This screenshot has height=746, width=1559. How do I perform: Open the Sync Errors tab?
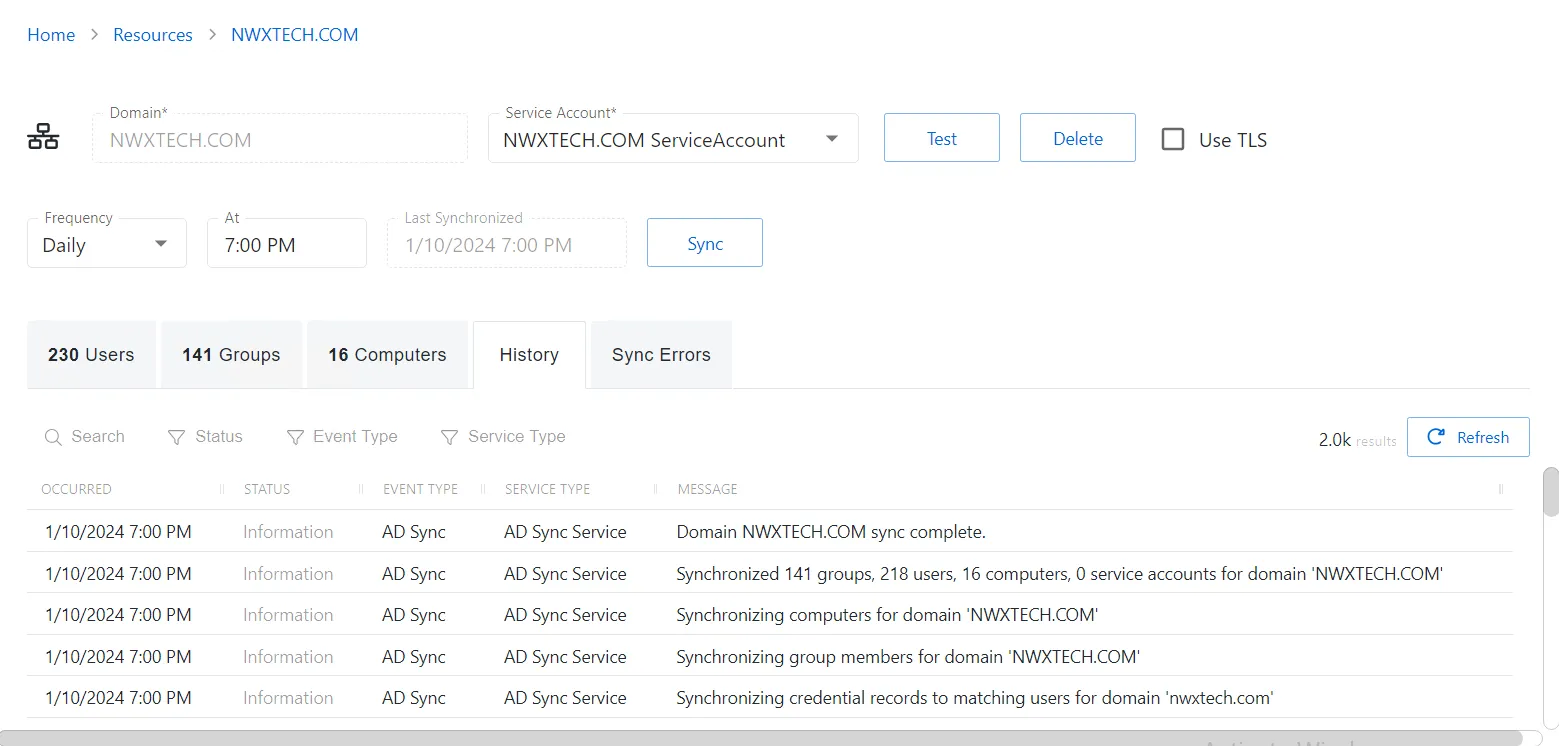[661, 355]
